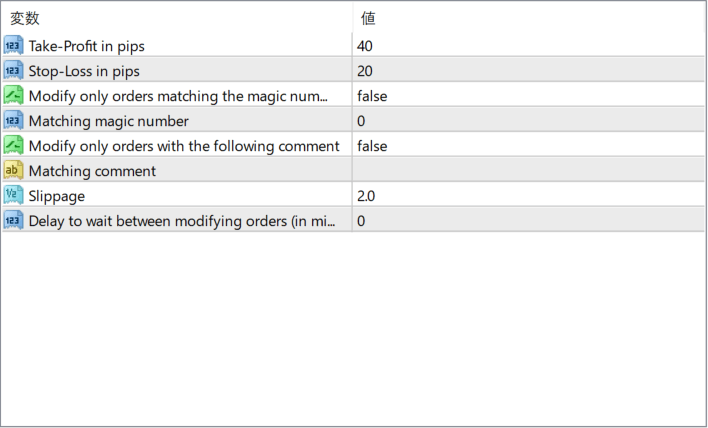Screen dimensions: 708x428
Task: Edit the Stop-Loss value 20
Action: (365, 71)
